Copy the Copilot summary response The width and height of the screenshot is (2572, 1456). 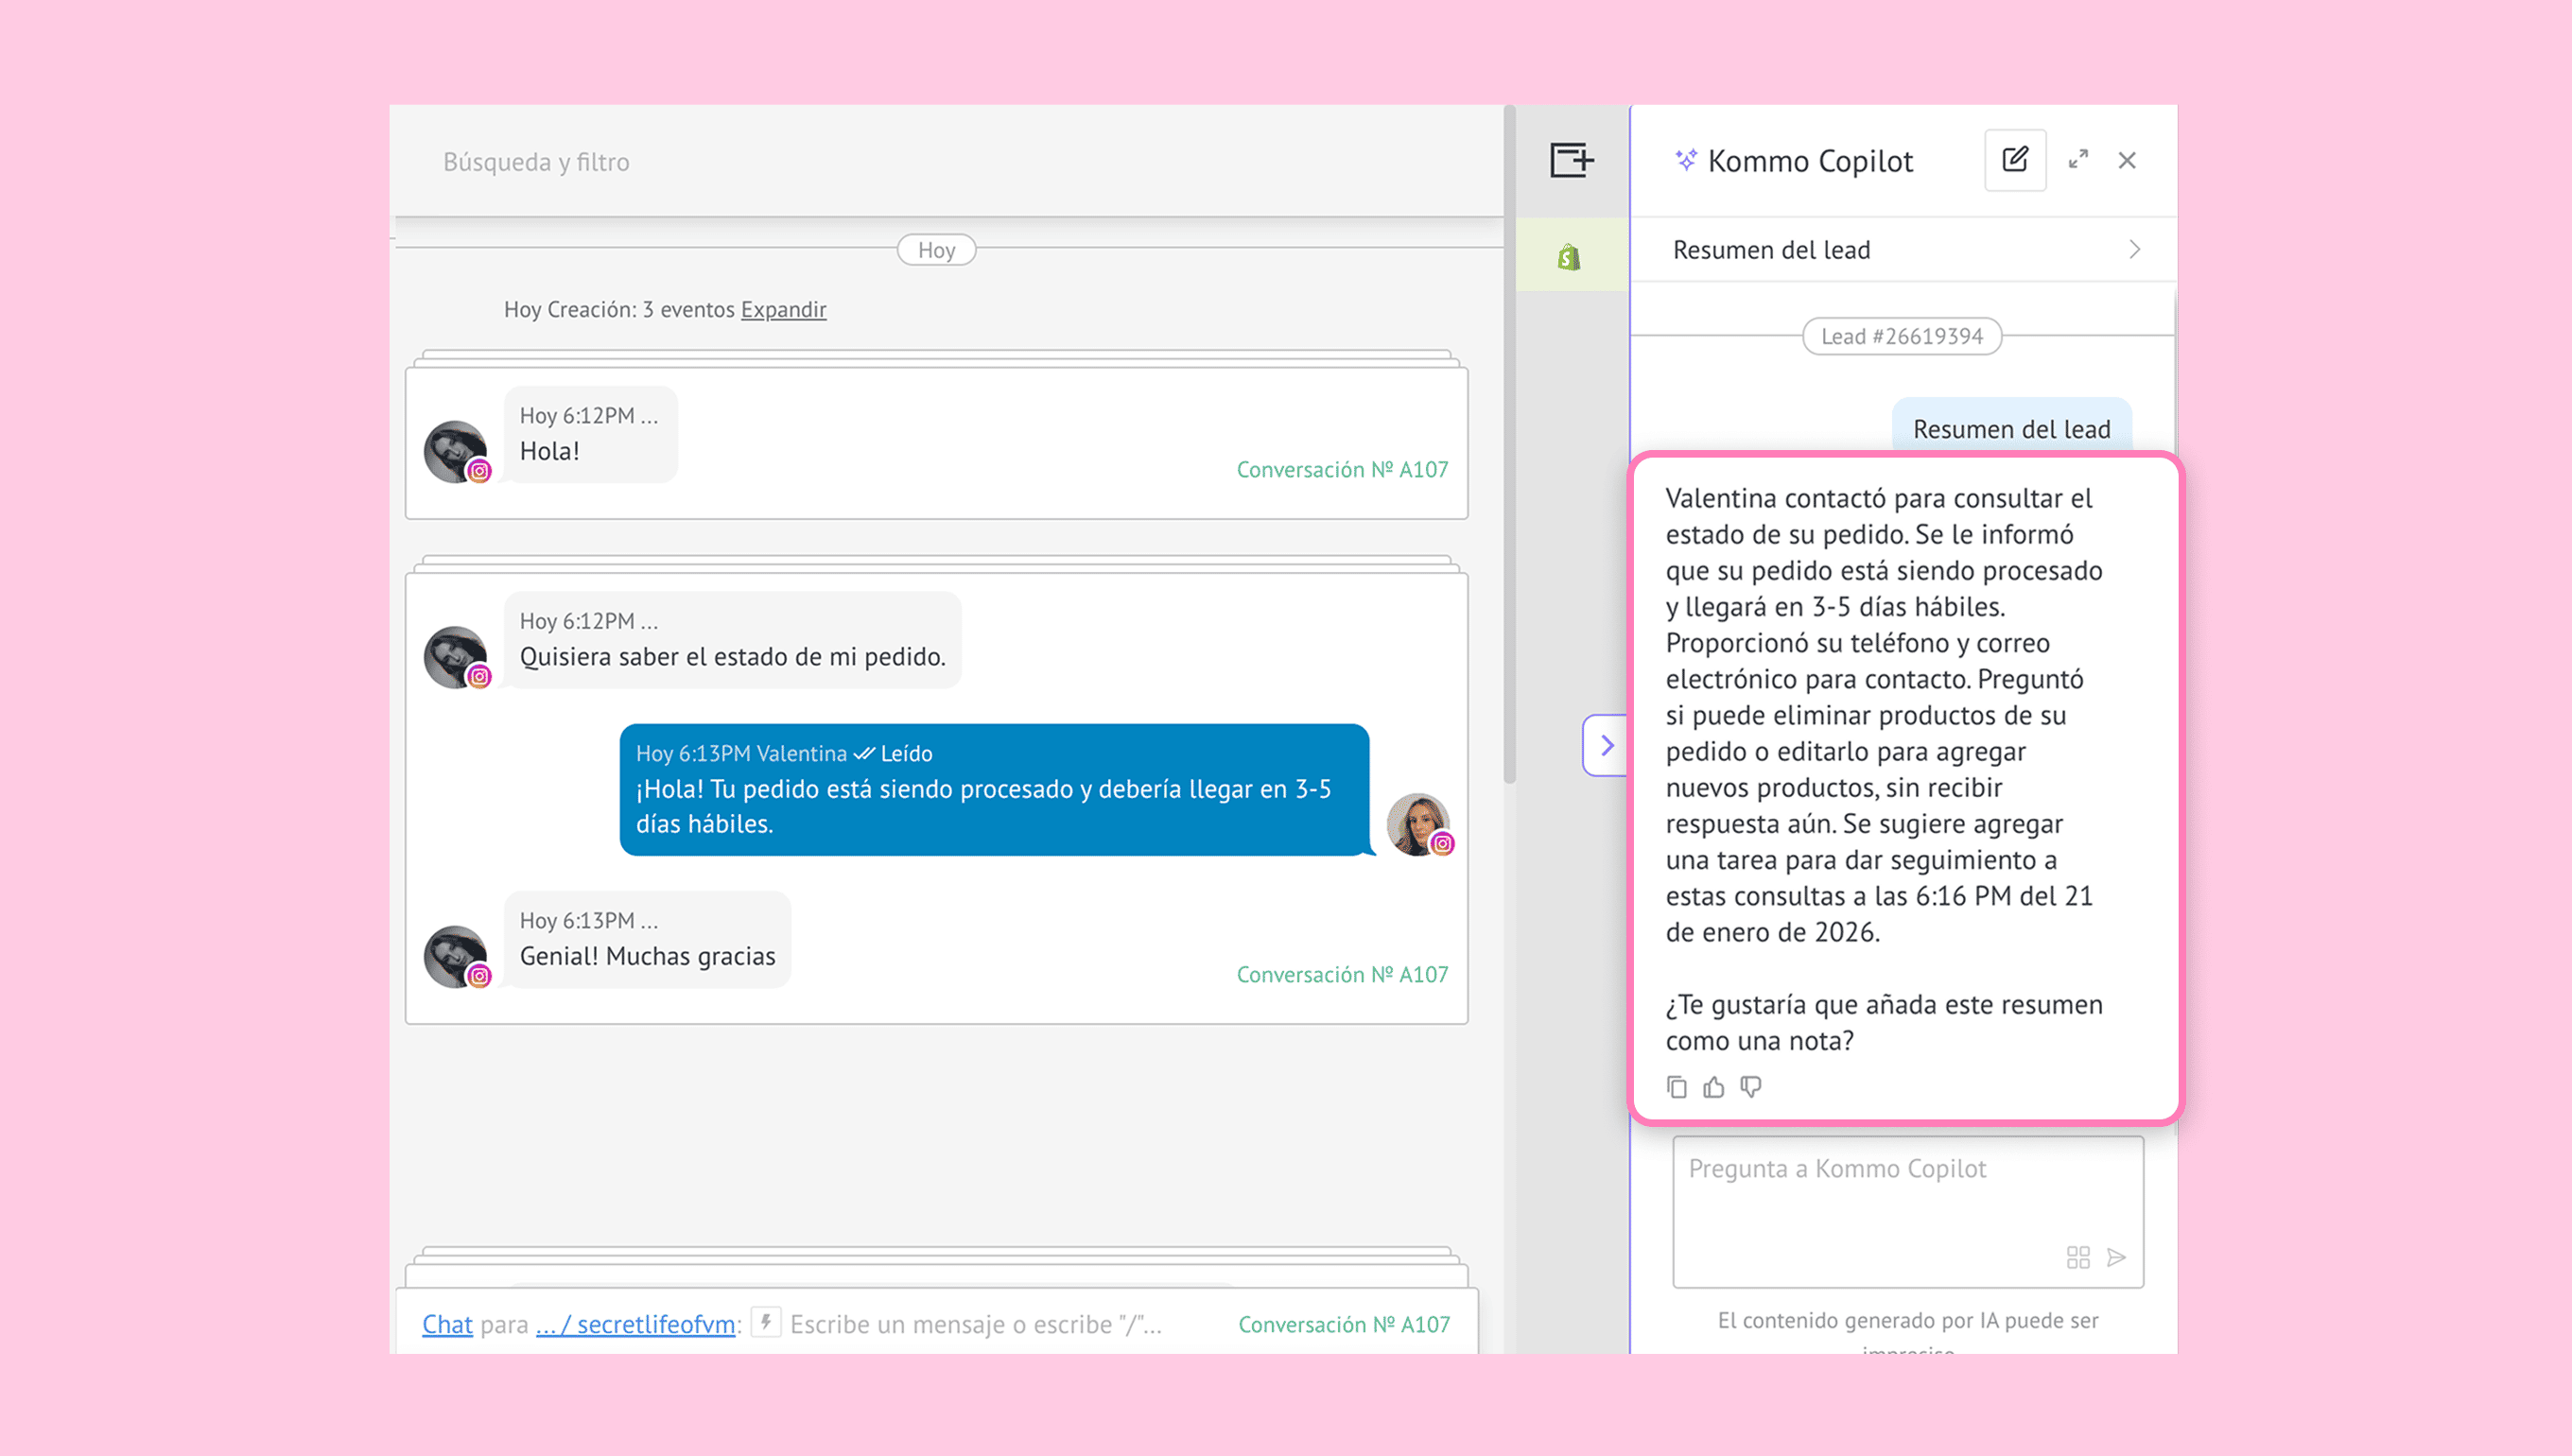[x=1677, y=1087]
